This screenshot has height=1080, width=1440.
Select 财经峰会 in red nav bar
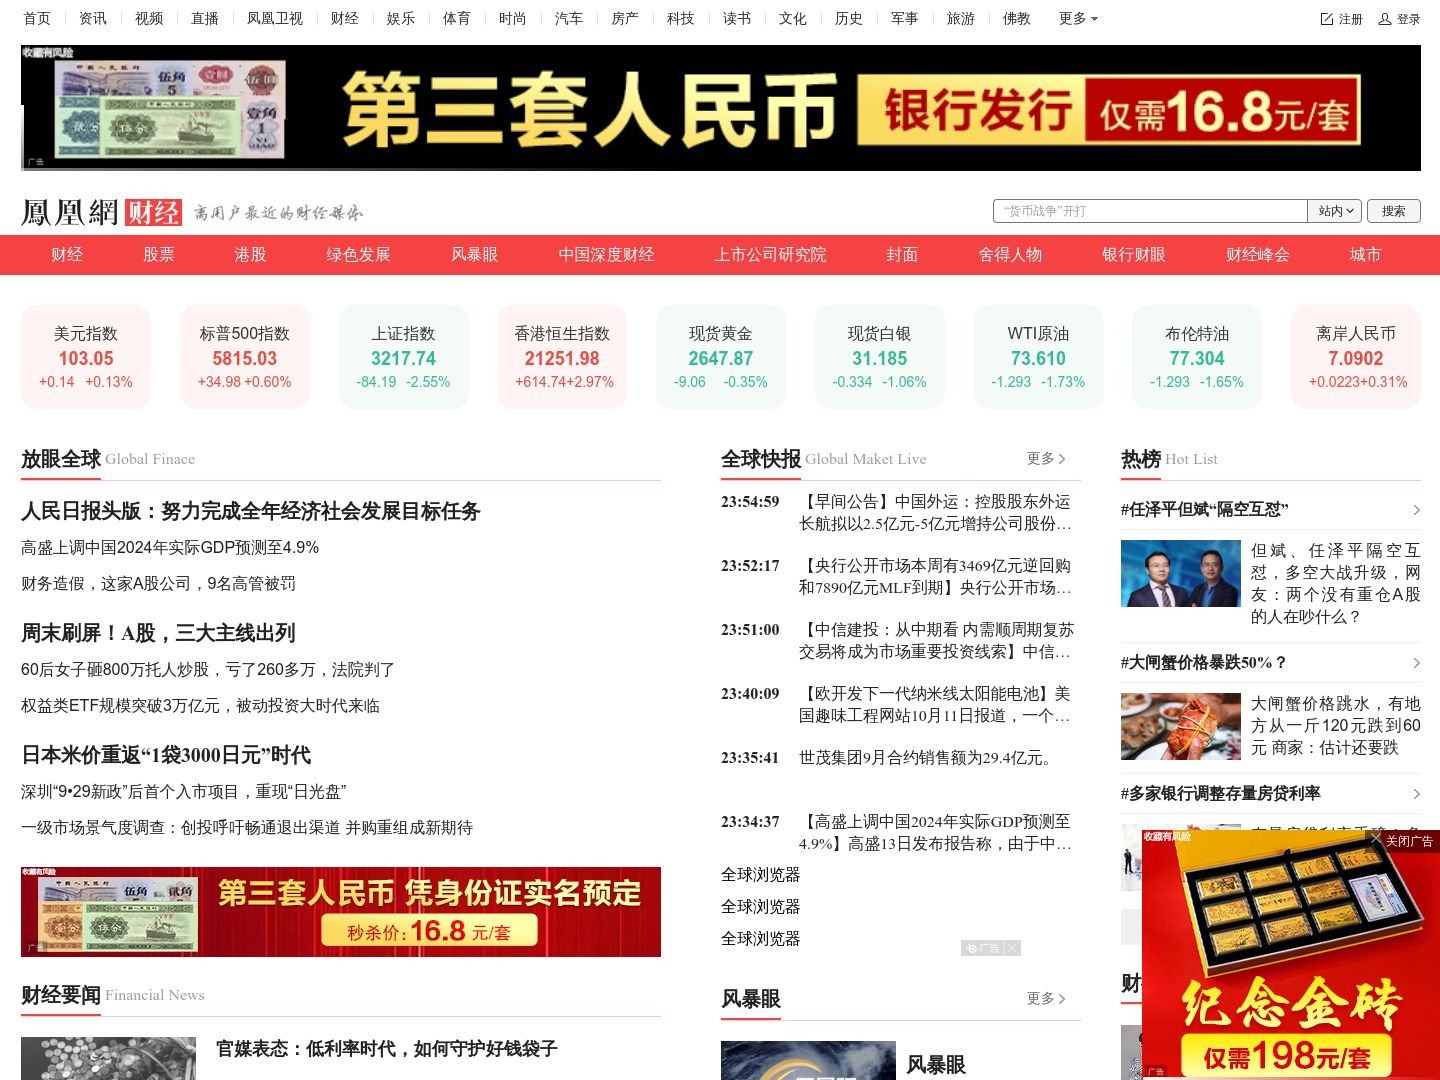pos(1258,255)
